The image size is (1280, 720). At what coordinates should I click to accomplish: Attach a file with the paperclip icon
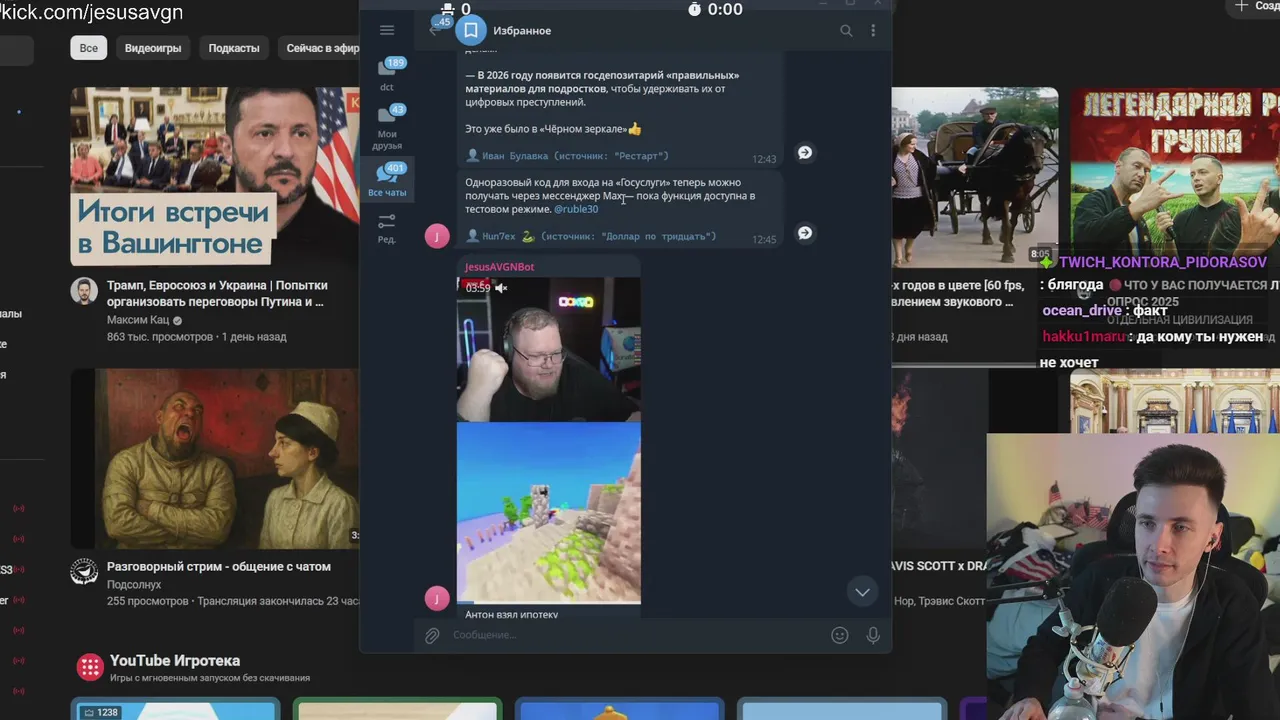[432, 635]
